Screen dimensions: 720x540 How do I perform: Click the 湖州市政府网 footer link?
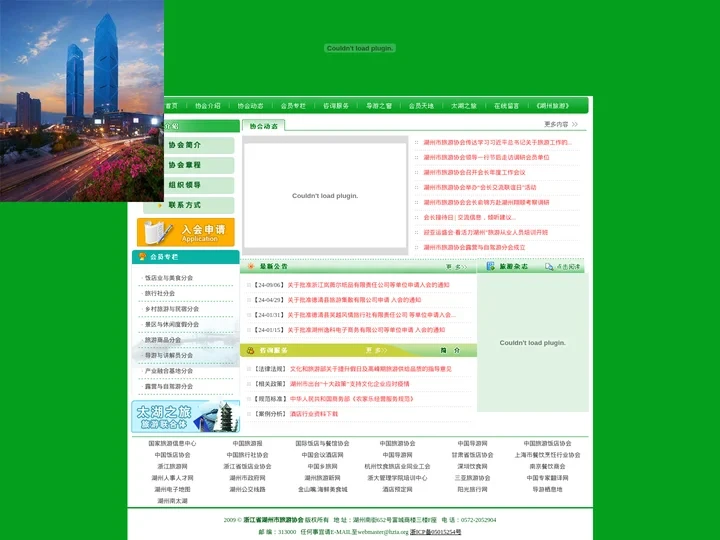point(248,478)
